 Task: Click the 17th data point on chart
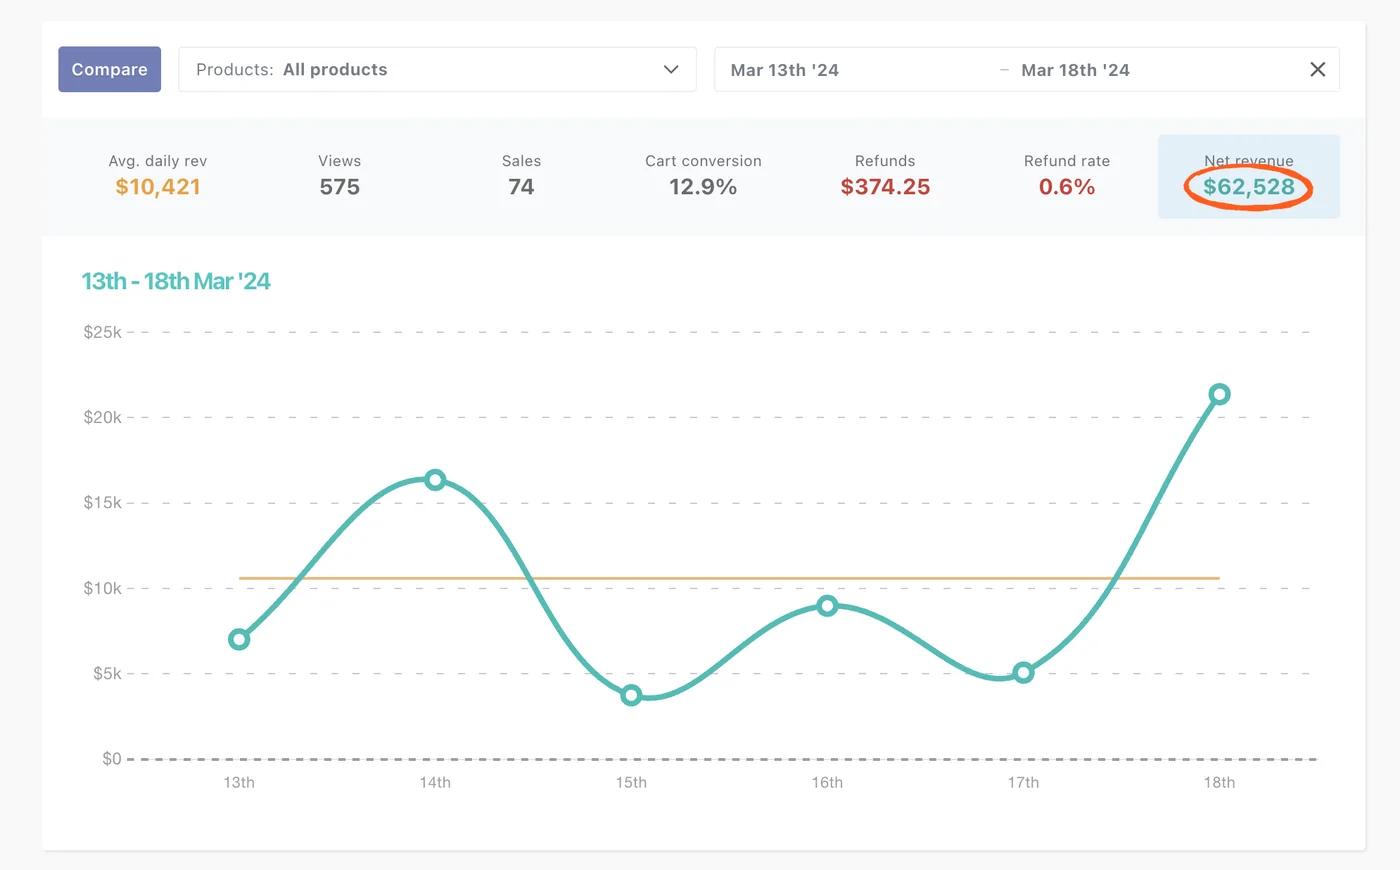[x=1023, y=673]
